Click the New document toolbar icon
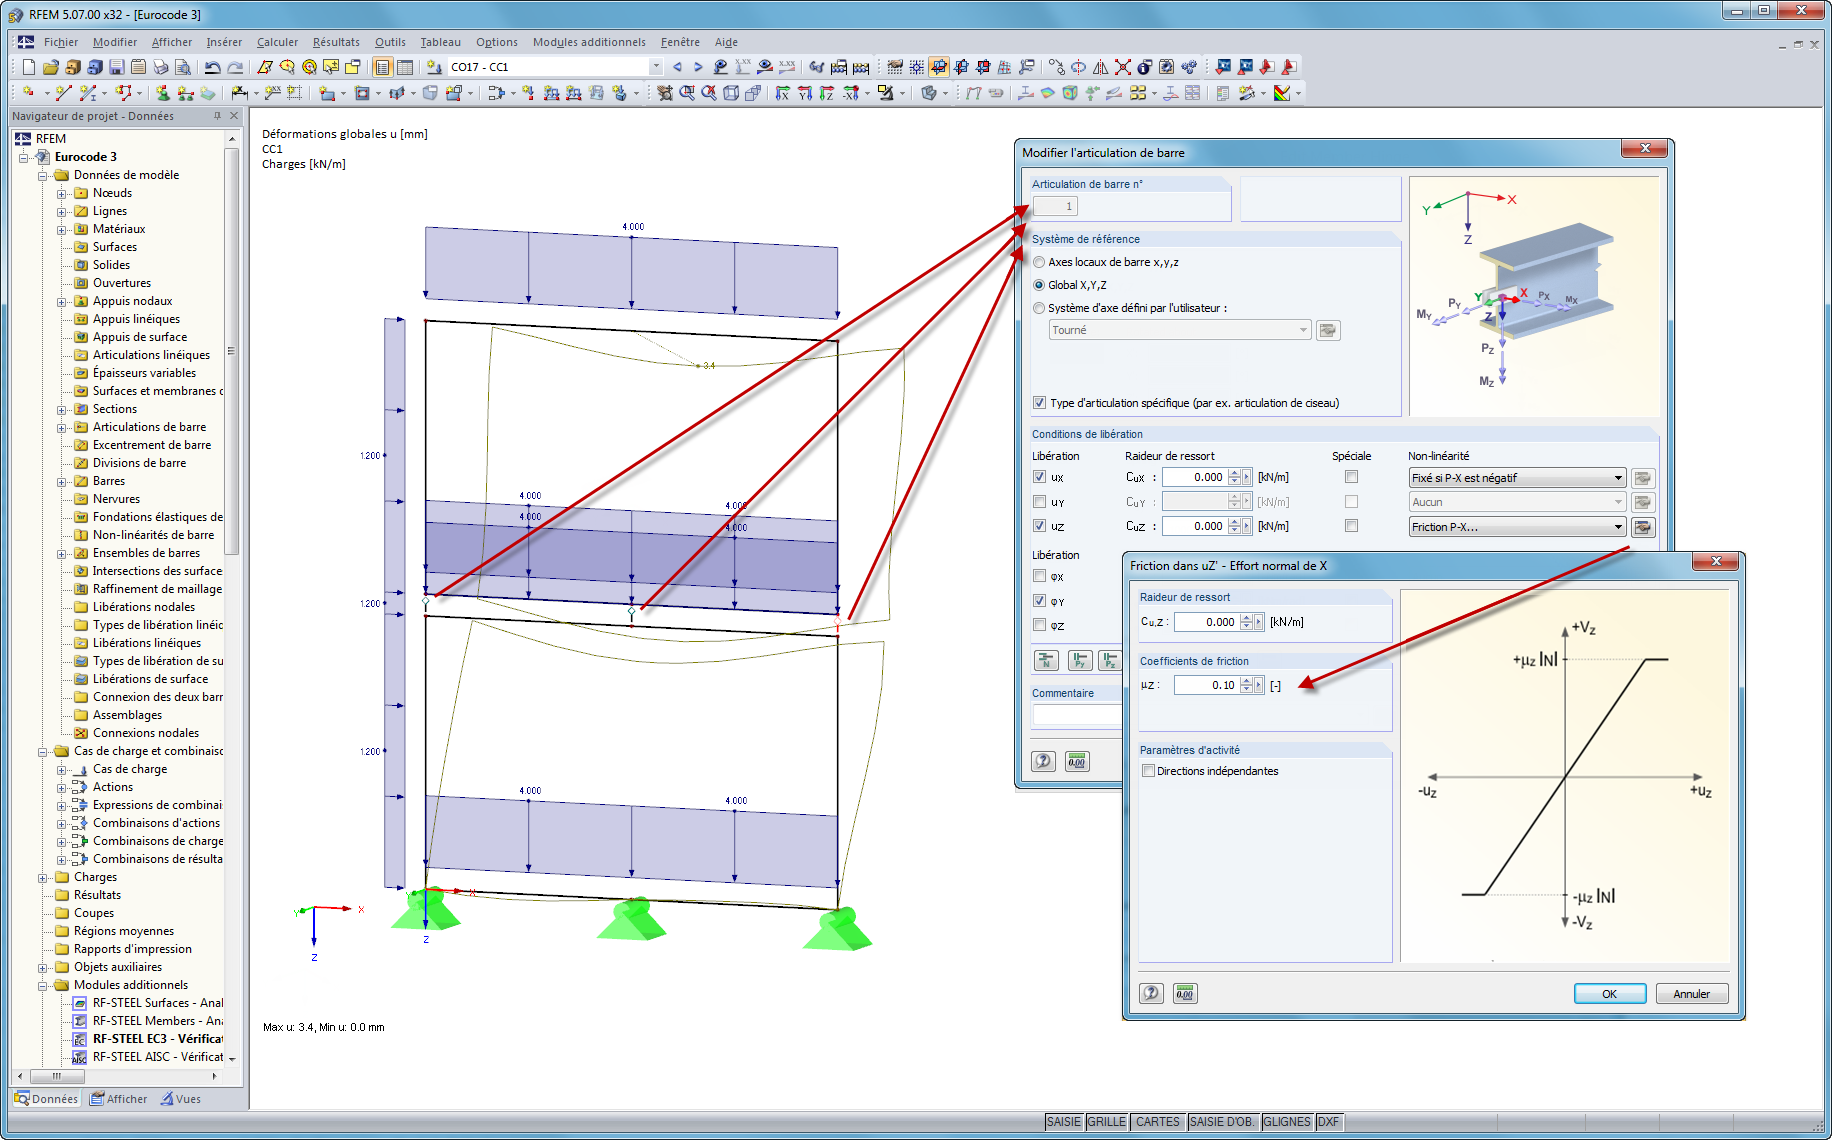Screen dimensions: 1832x1140 coord(28,67)
